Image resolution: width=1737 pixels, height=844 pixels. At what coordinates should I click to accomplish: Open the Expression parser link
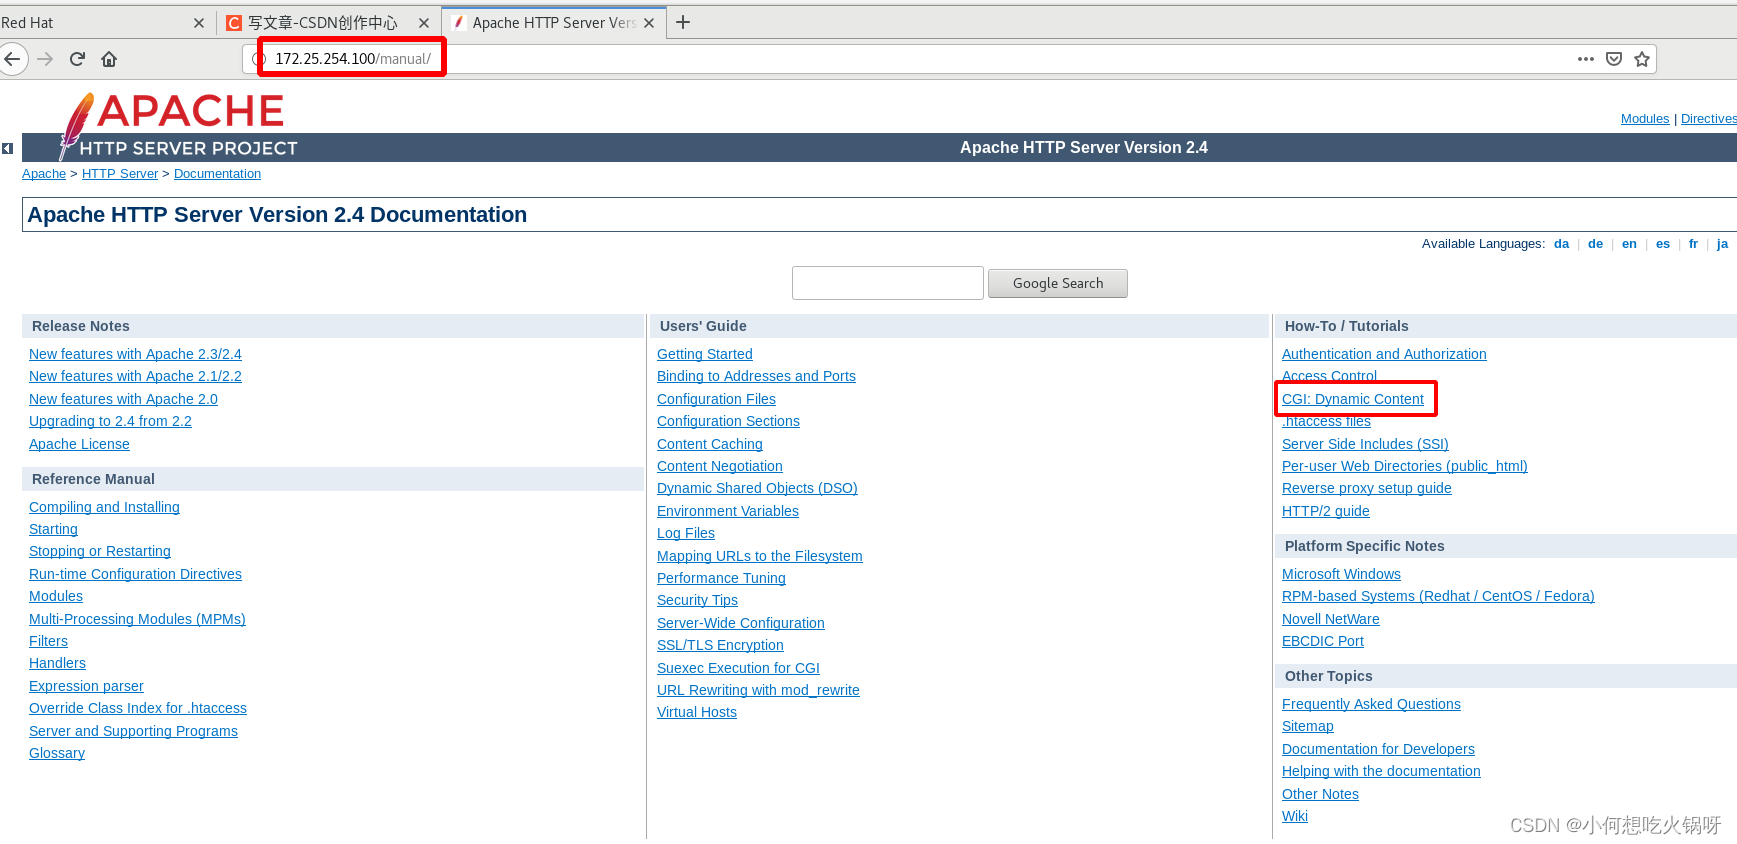click(x=86, y=686)
